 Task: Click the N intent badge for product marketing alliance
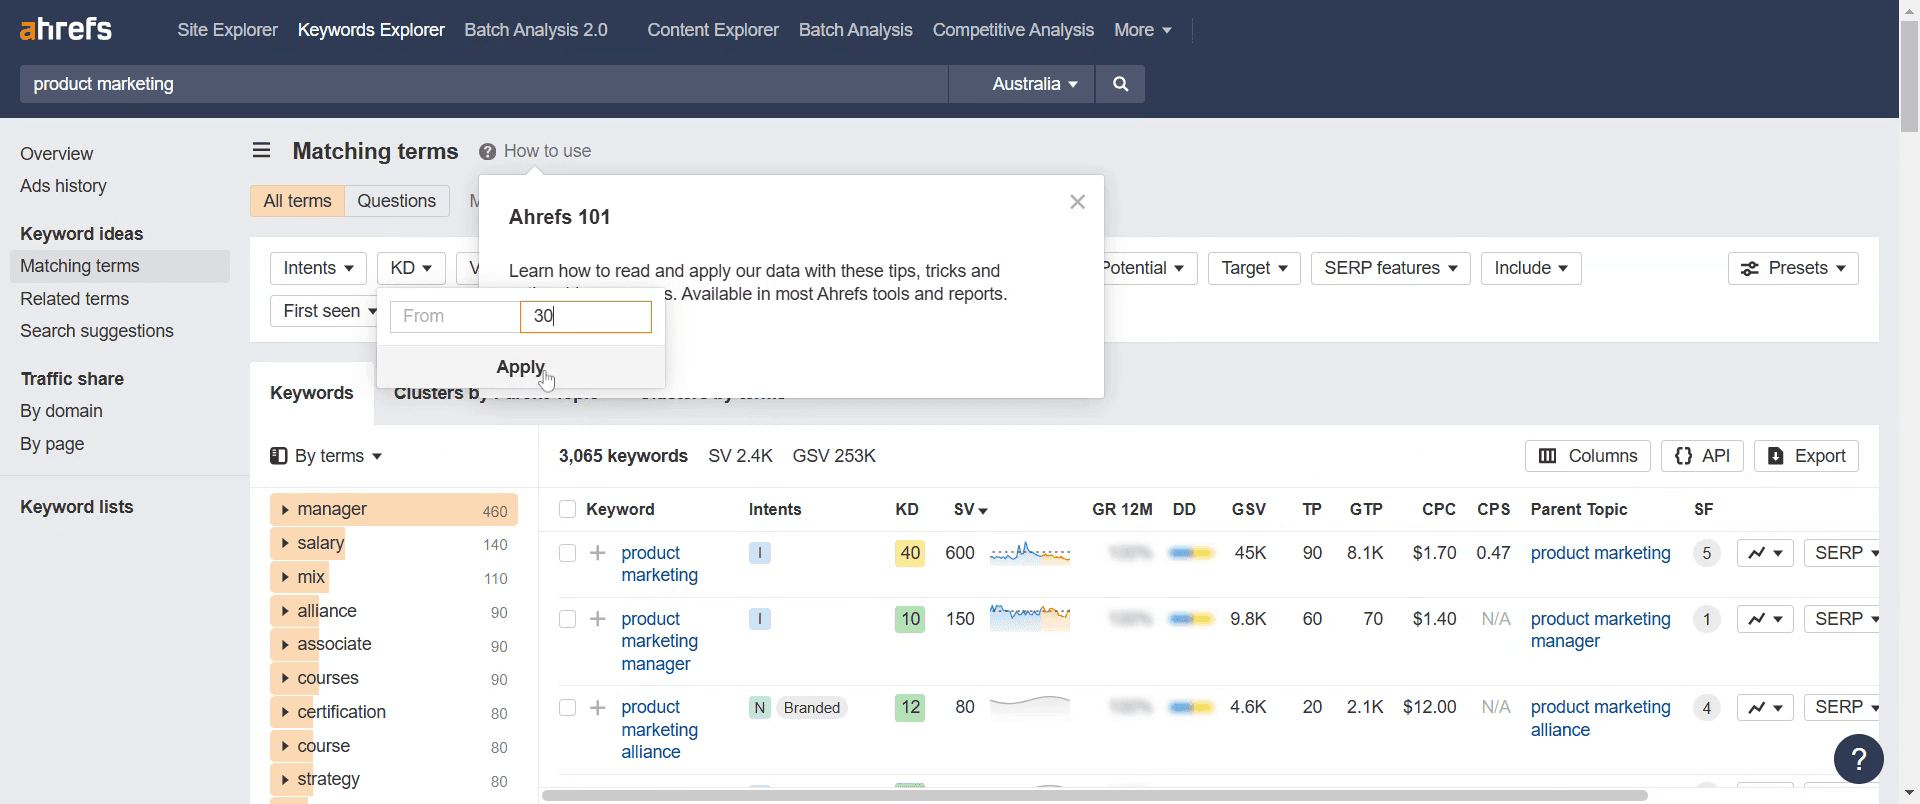coord(760,707)
